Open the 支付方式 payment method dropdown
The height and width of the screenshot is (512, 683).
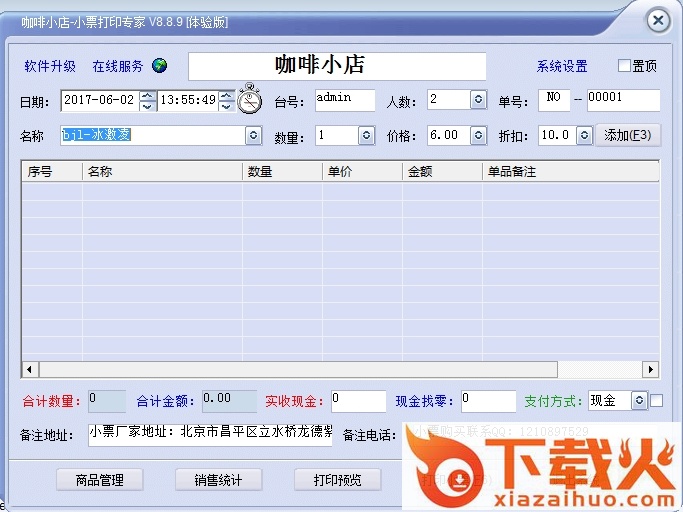tap(639, 401)
